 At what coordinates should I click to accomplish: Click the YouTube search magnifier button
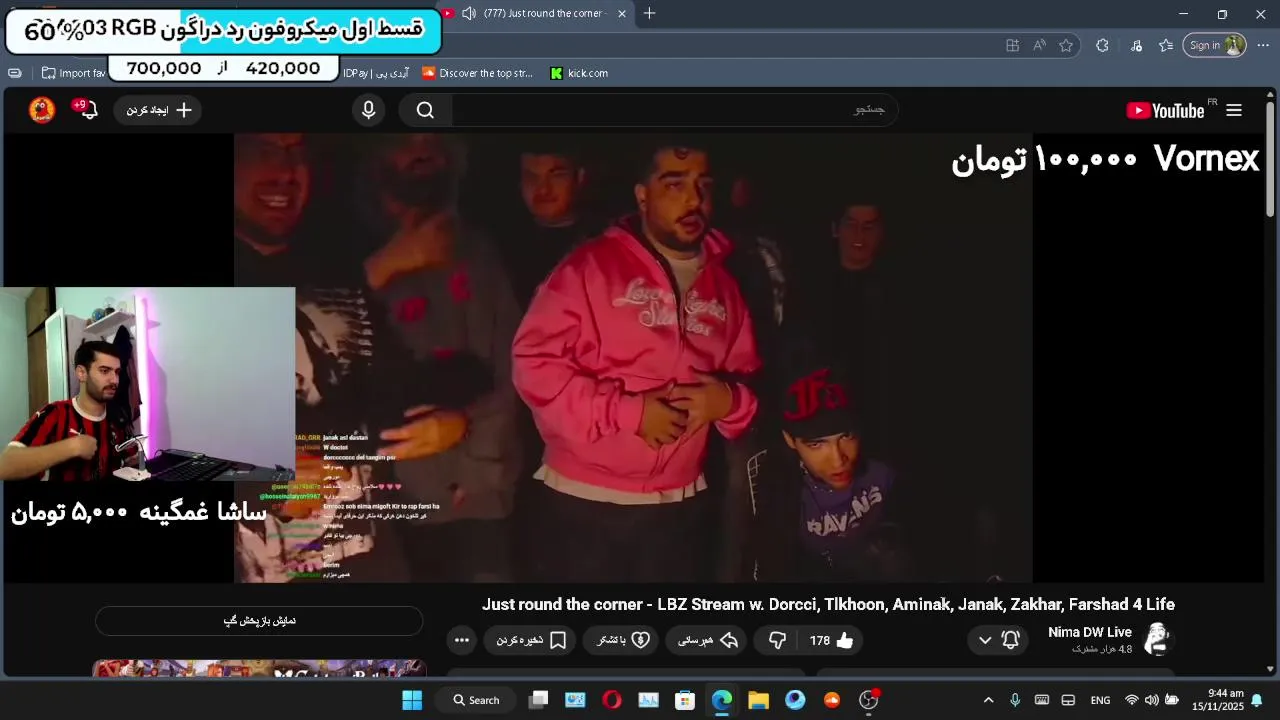pyautogui.click(x=425, y=110)
